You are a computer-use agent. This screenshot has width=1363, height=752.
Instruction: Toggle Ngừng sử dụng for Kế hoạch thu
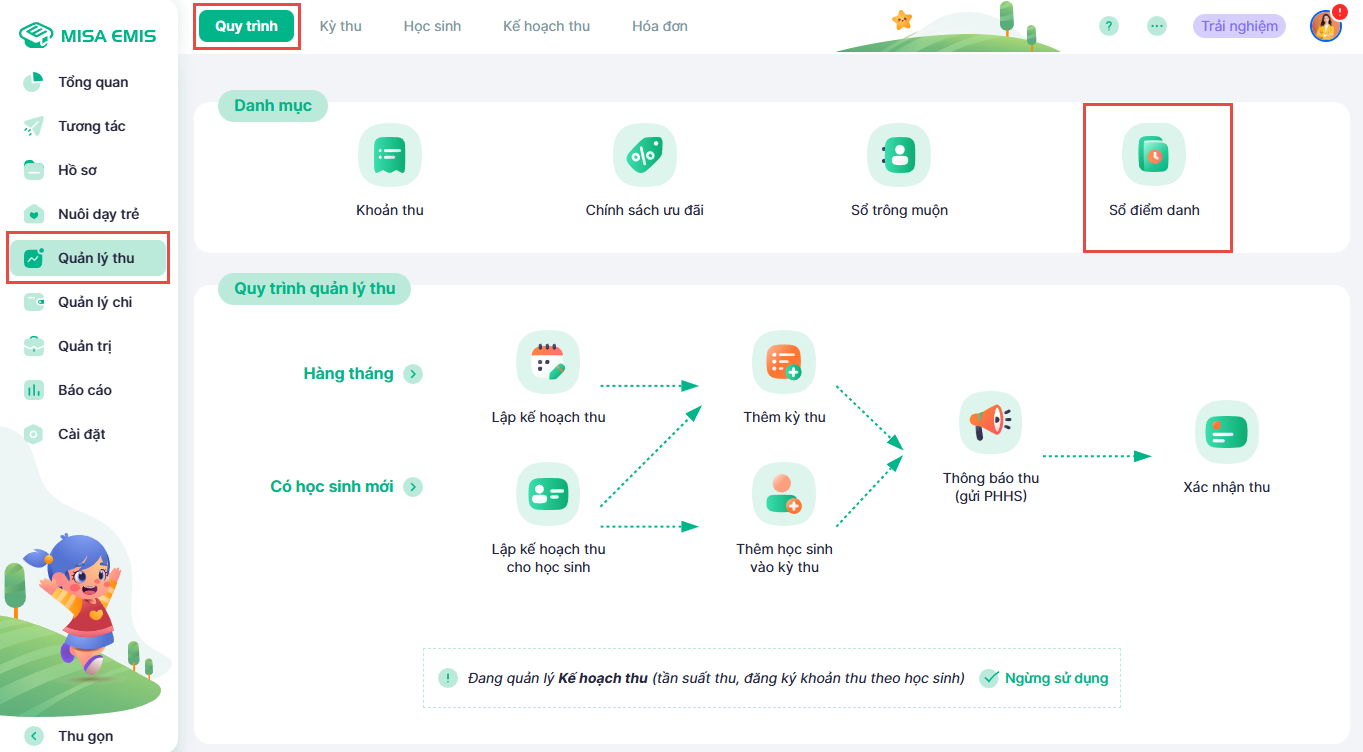(1045, 678)
